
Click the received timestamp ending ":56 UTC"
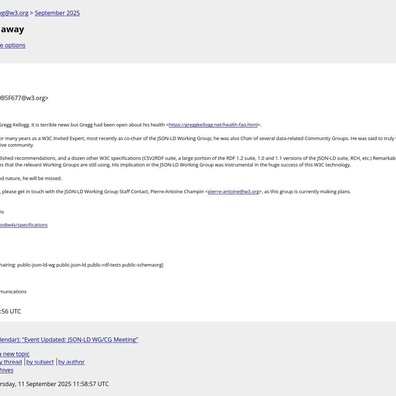tap(10, 311)
